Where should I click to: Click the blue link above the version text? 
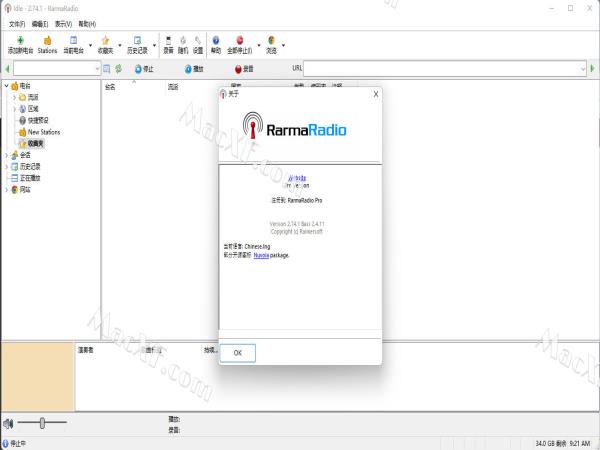297,178
